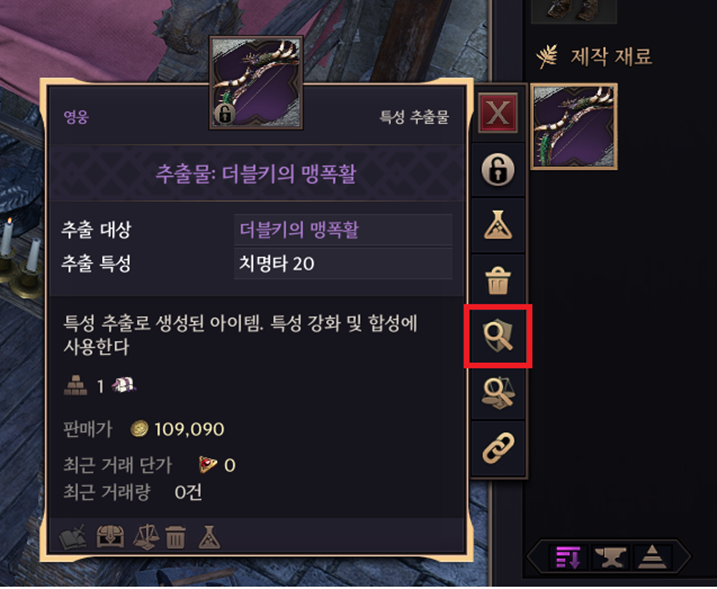Open the 더블키의 맹폭활 extraction target link
Screen dimensions: 717x589
click(x=299, y=230)
